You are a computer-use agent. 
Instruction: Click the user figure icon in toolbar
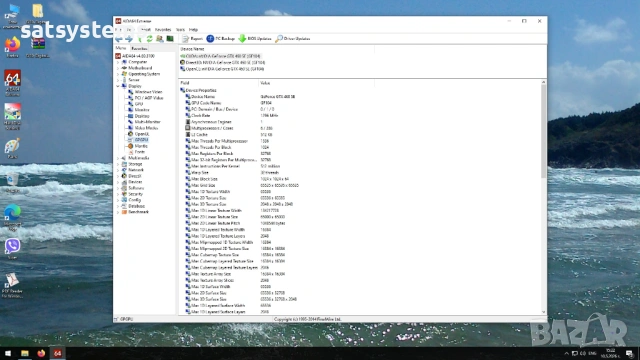tap(160, 39)
